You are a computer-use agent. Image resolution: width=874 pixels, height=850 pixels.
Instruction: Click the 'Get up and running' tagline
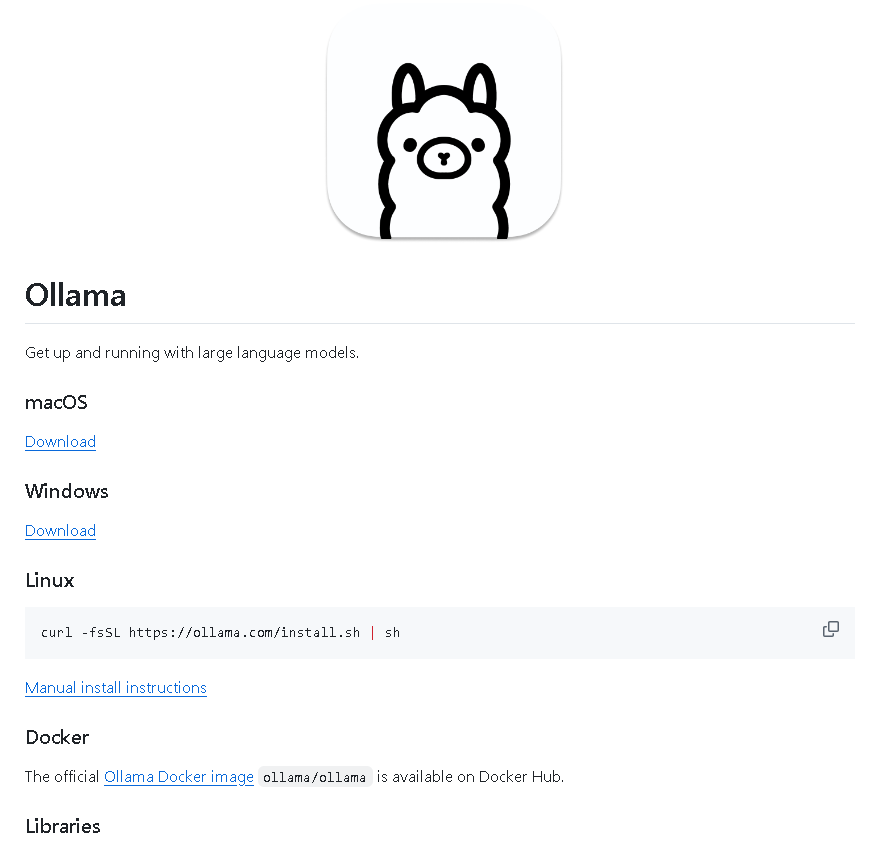coord(192,353)
